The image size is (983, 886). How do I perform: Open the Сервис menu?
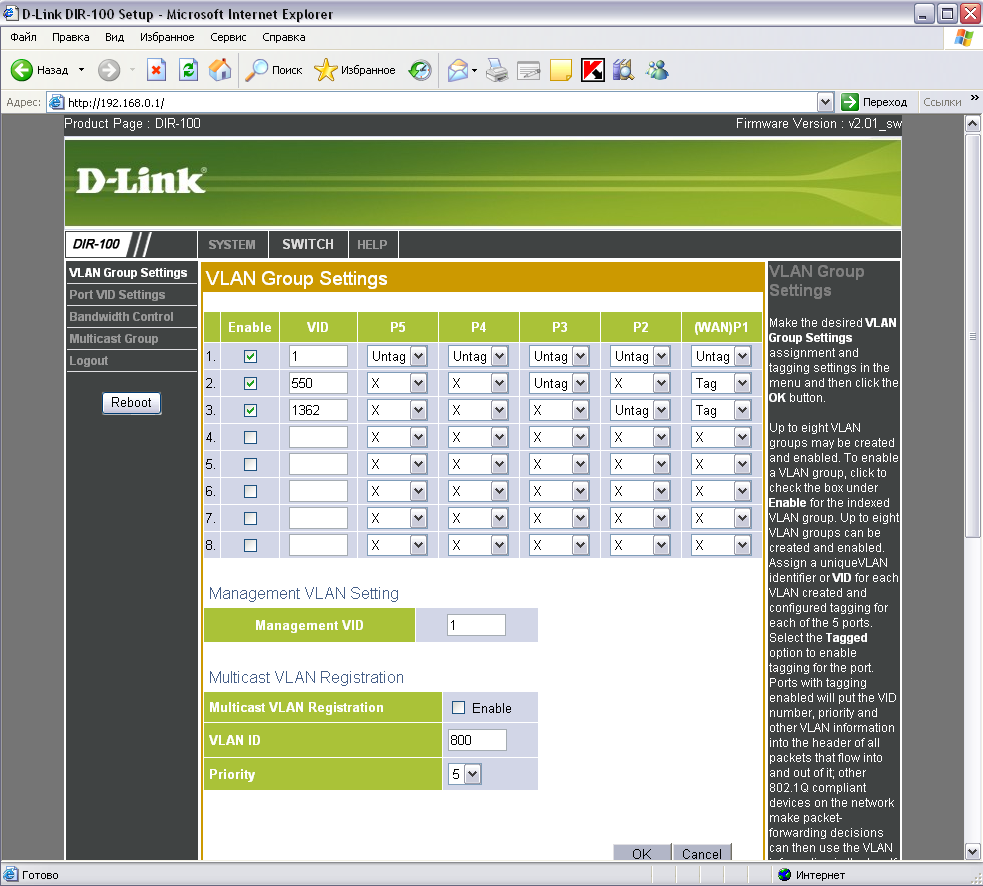tap(228, 37)
